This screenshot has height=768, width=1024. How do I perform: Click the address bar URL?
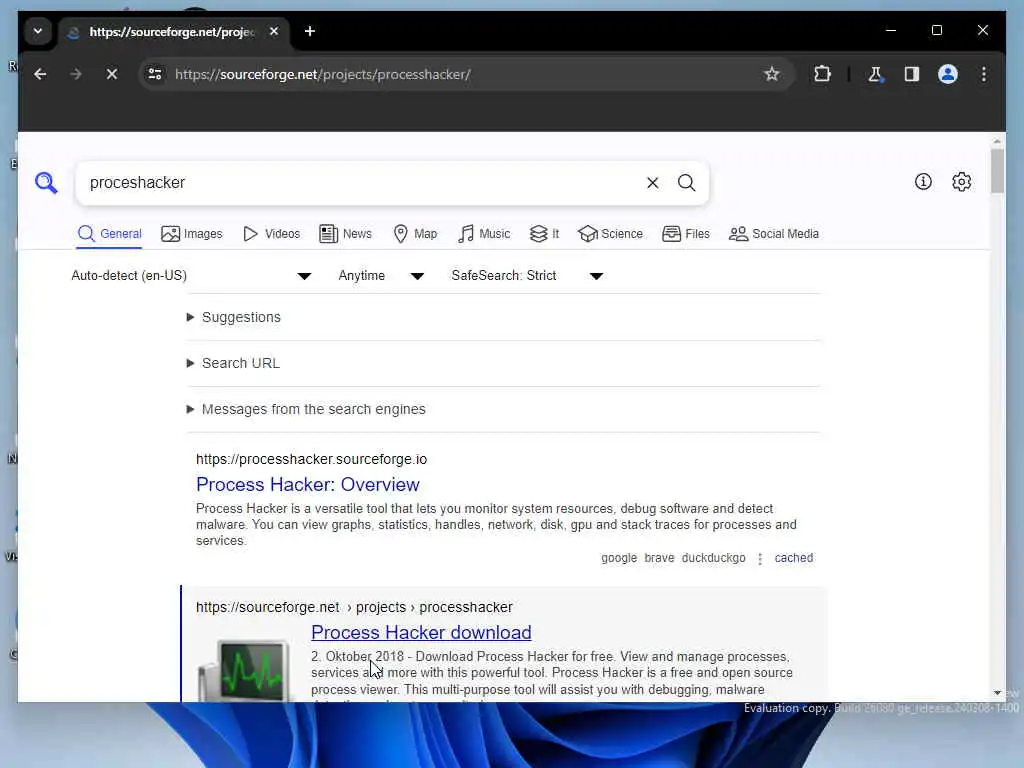tap(323, 74)
